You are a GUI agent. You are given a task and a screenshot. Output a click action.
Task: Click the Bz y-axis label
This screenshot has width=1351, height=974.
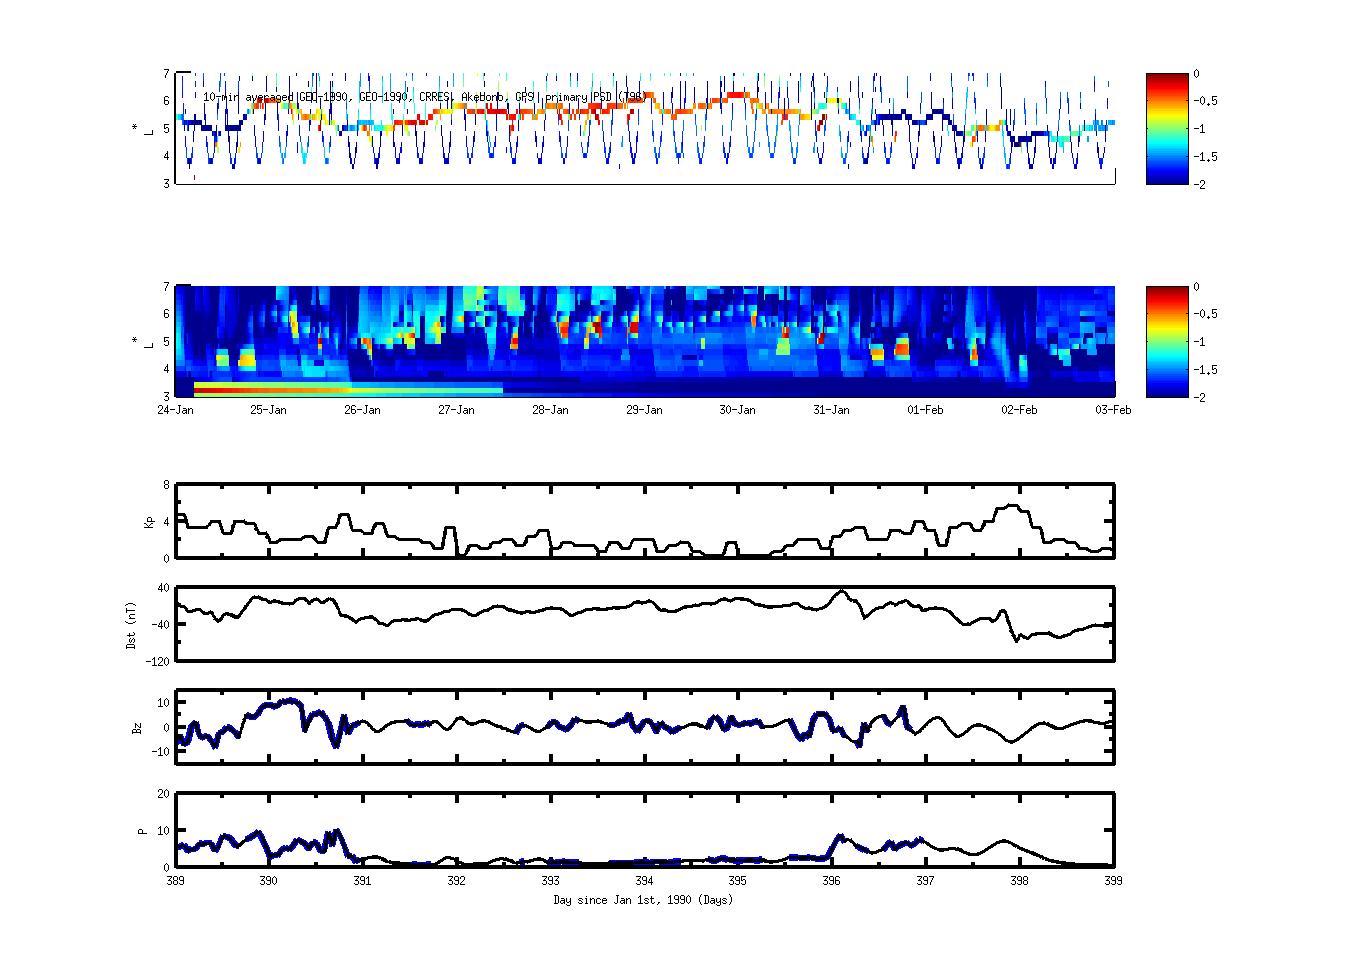pos(137,727)
